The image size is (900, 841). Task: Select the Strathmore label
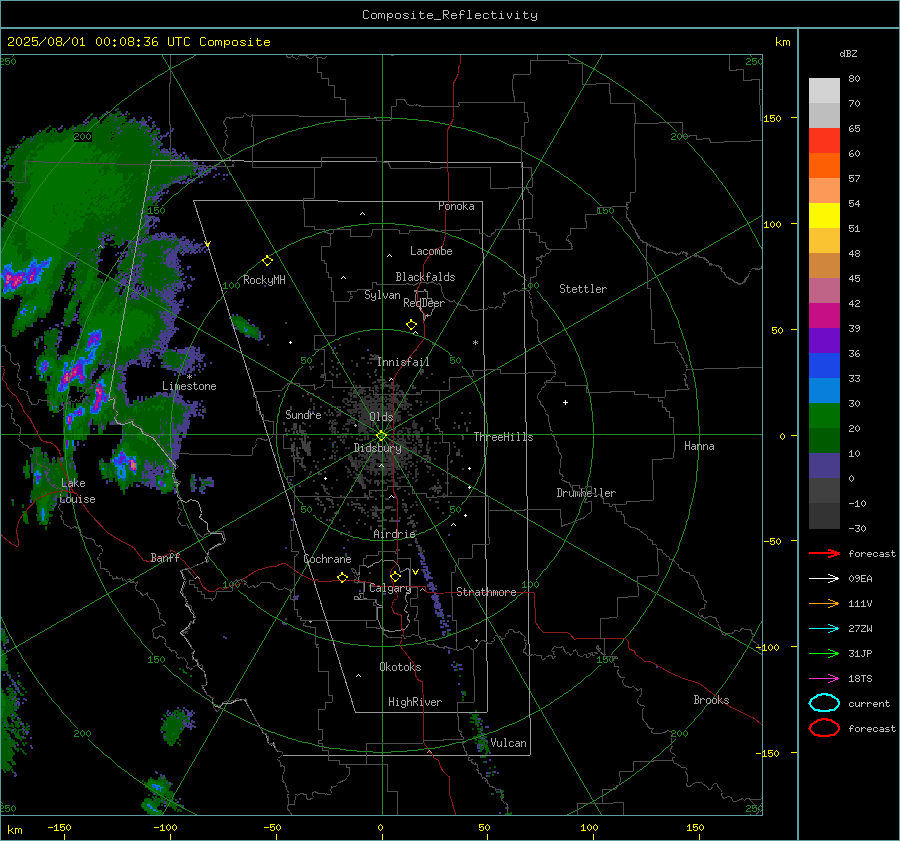(487, 592)
